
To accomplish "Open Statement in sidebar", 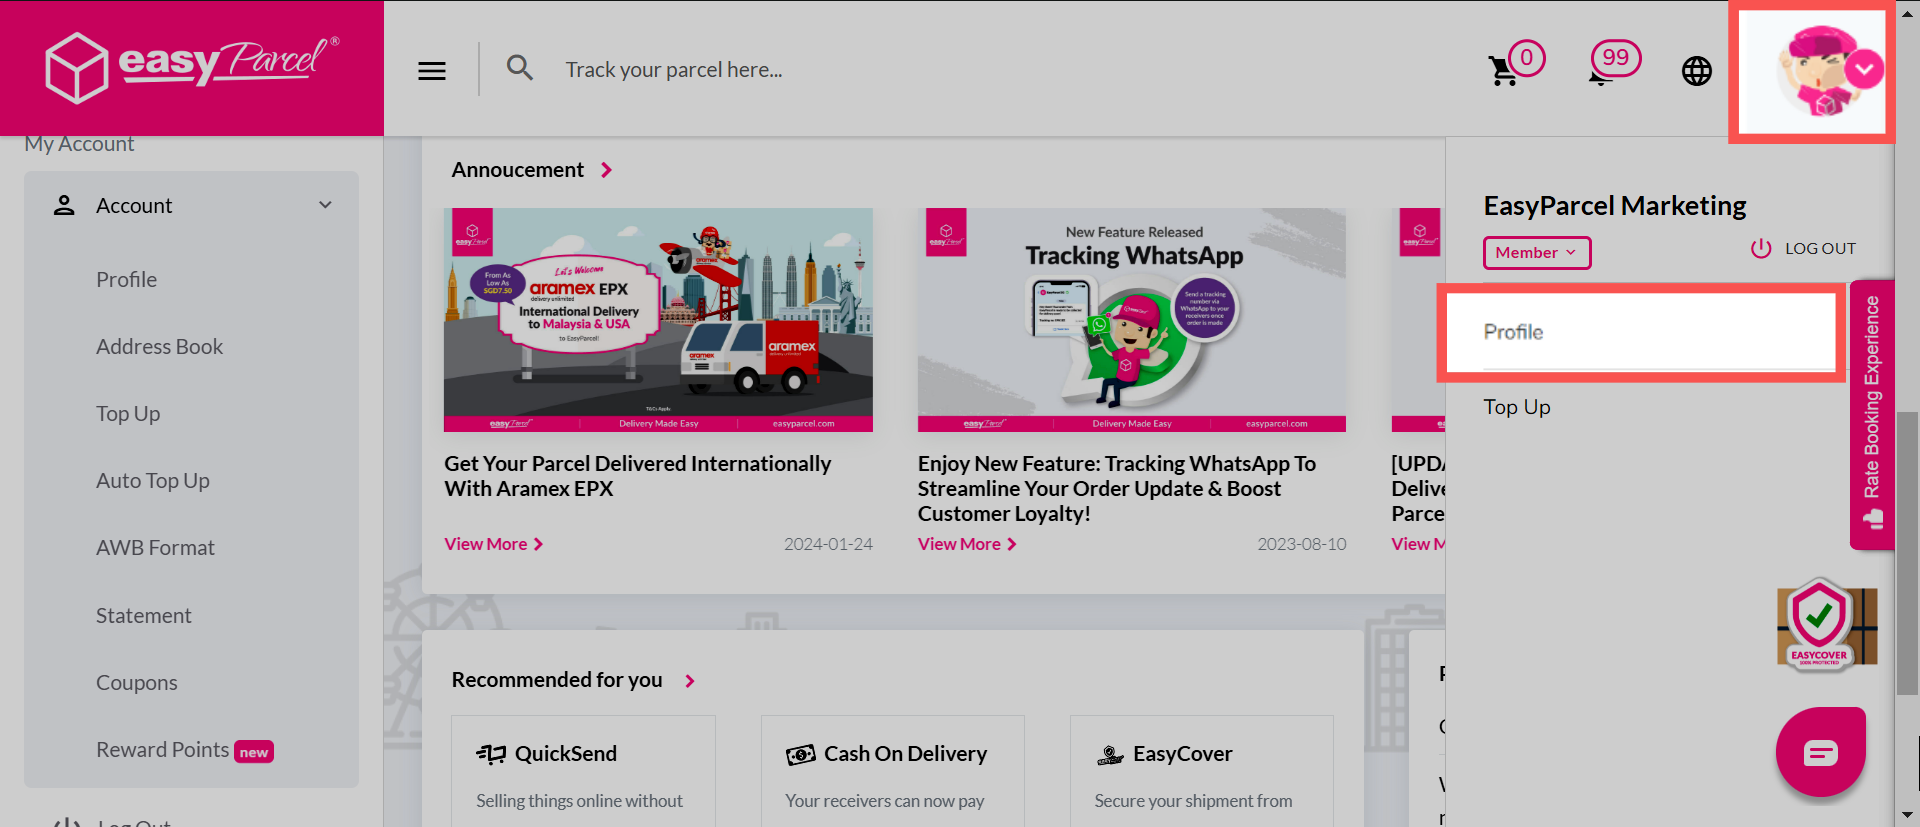I will 144,615.
